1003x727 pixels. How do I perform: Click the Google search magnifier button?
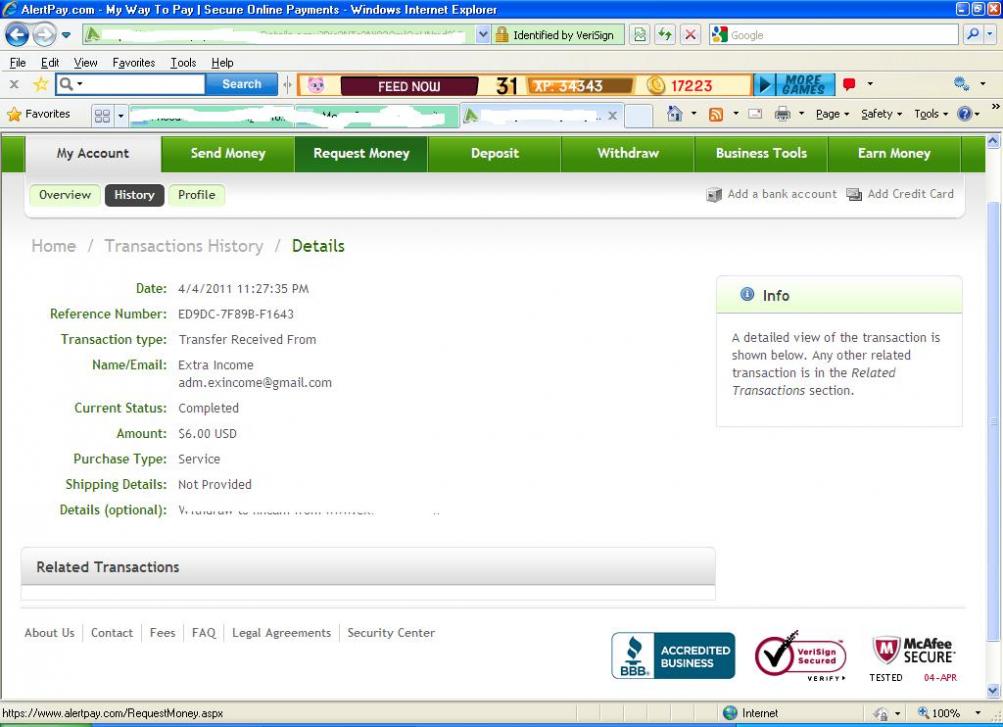coord(973,35)
